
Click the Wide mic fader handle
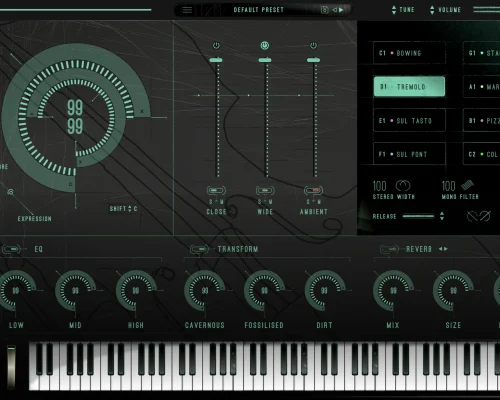[x=265, y=60]
